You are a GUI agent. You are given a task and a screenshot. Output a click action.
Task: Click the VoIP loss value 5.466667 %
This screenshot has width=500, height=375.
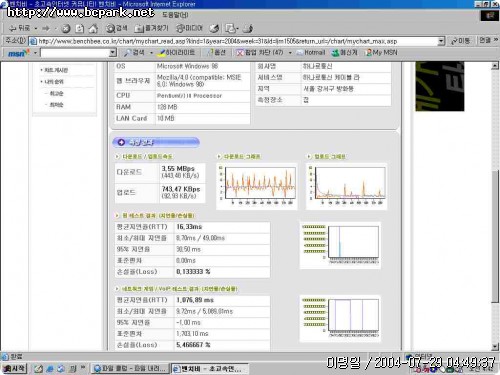(193, 345)
